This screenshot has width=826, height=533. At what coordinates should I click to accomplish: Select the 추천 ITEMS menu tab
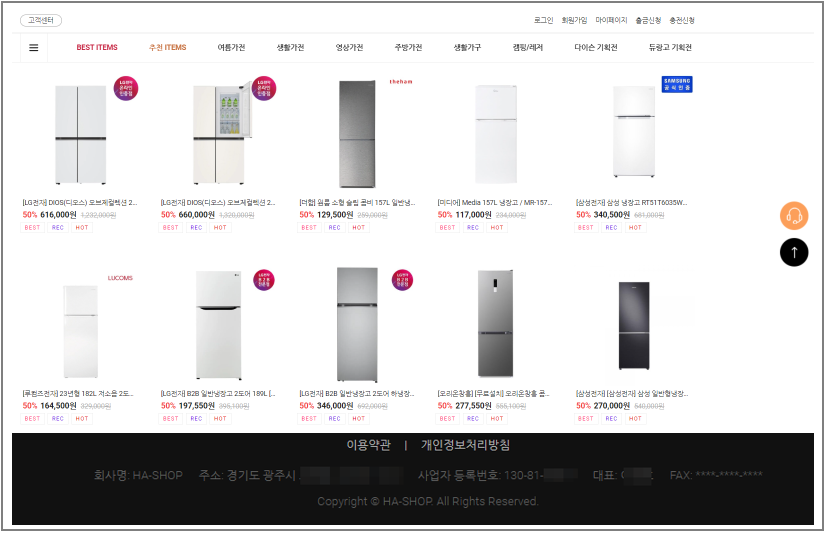point(168,47)
